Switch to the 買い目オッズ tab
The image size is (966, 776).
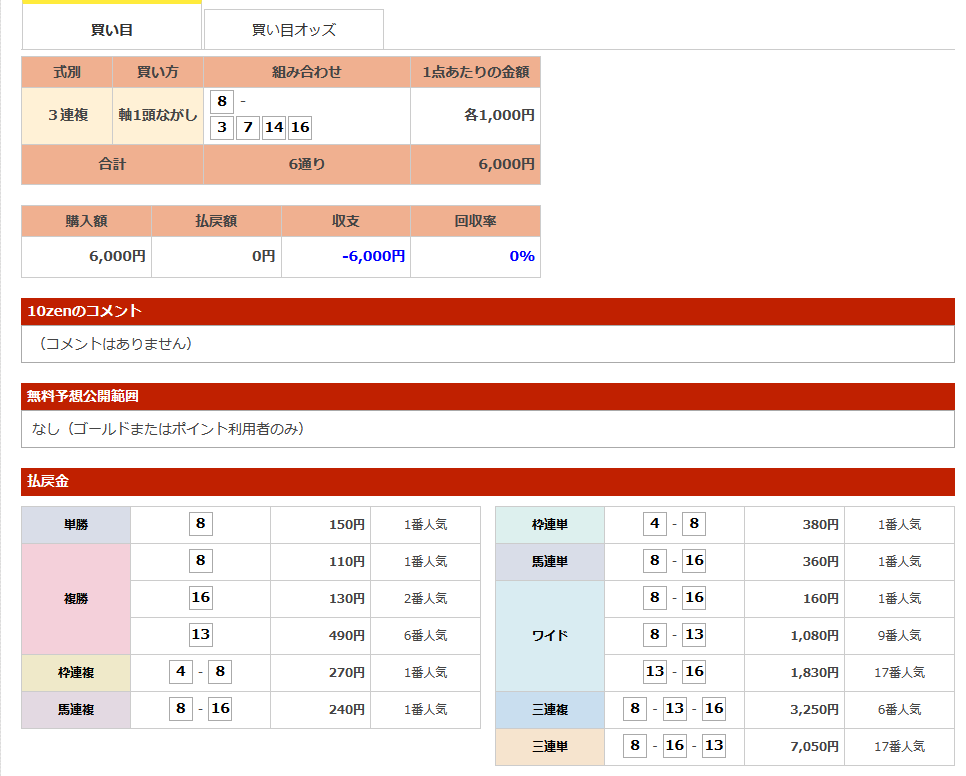point(293,30)
